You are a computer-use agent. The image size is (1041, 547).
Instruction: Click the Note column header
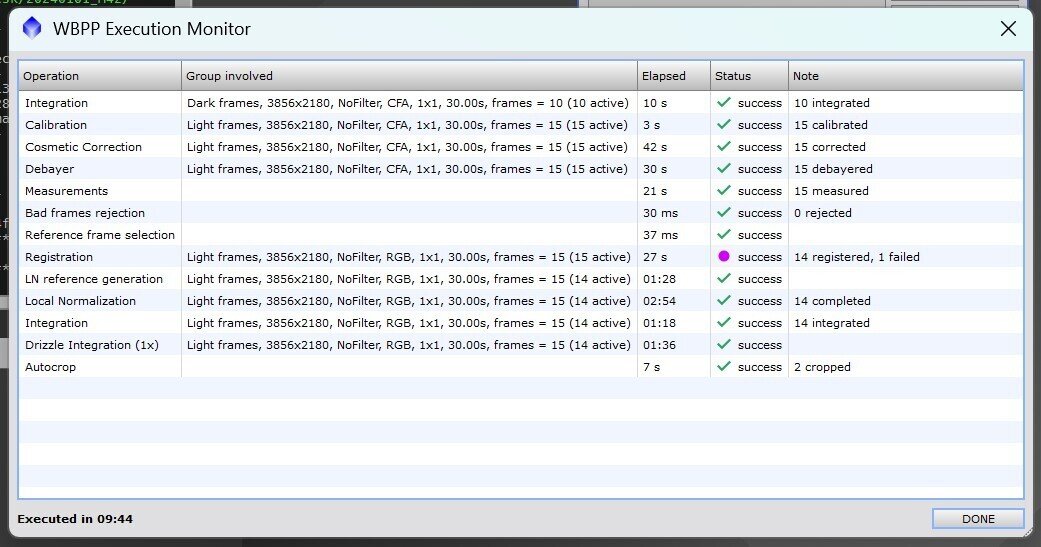point(906,76)
